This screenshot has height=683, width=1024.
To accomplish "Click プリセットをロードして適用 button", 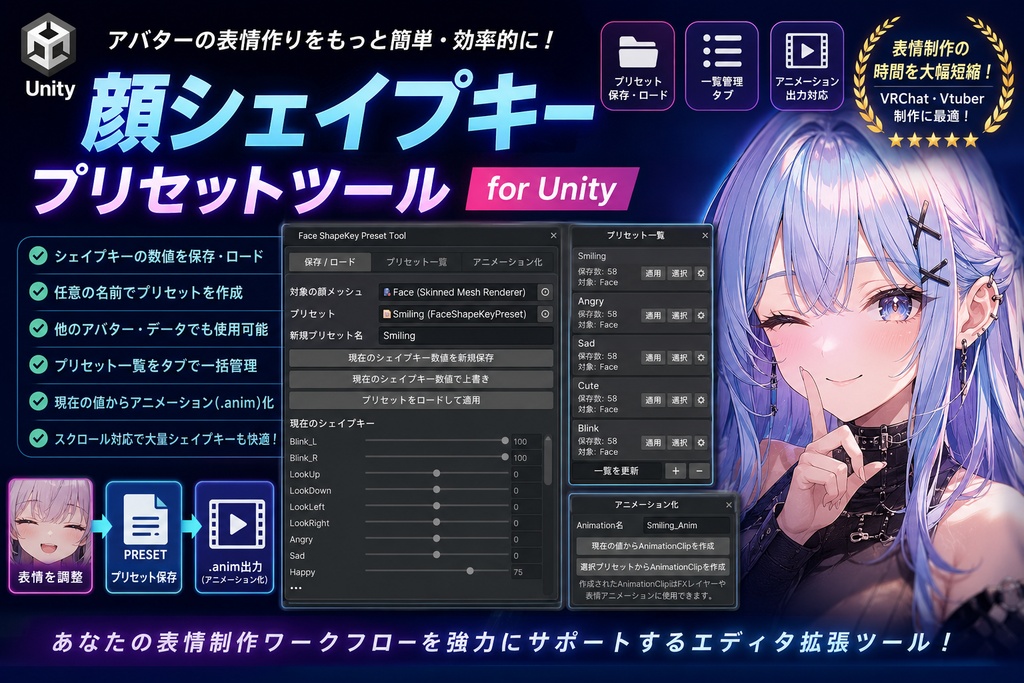I will pyautogui.click(x=421, y=400).
